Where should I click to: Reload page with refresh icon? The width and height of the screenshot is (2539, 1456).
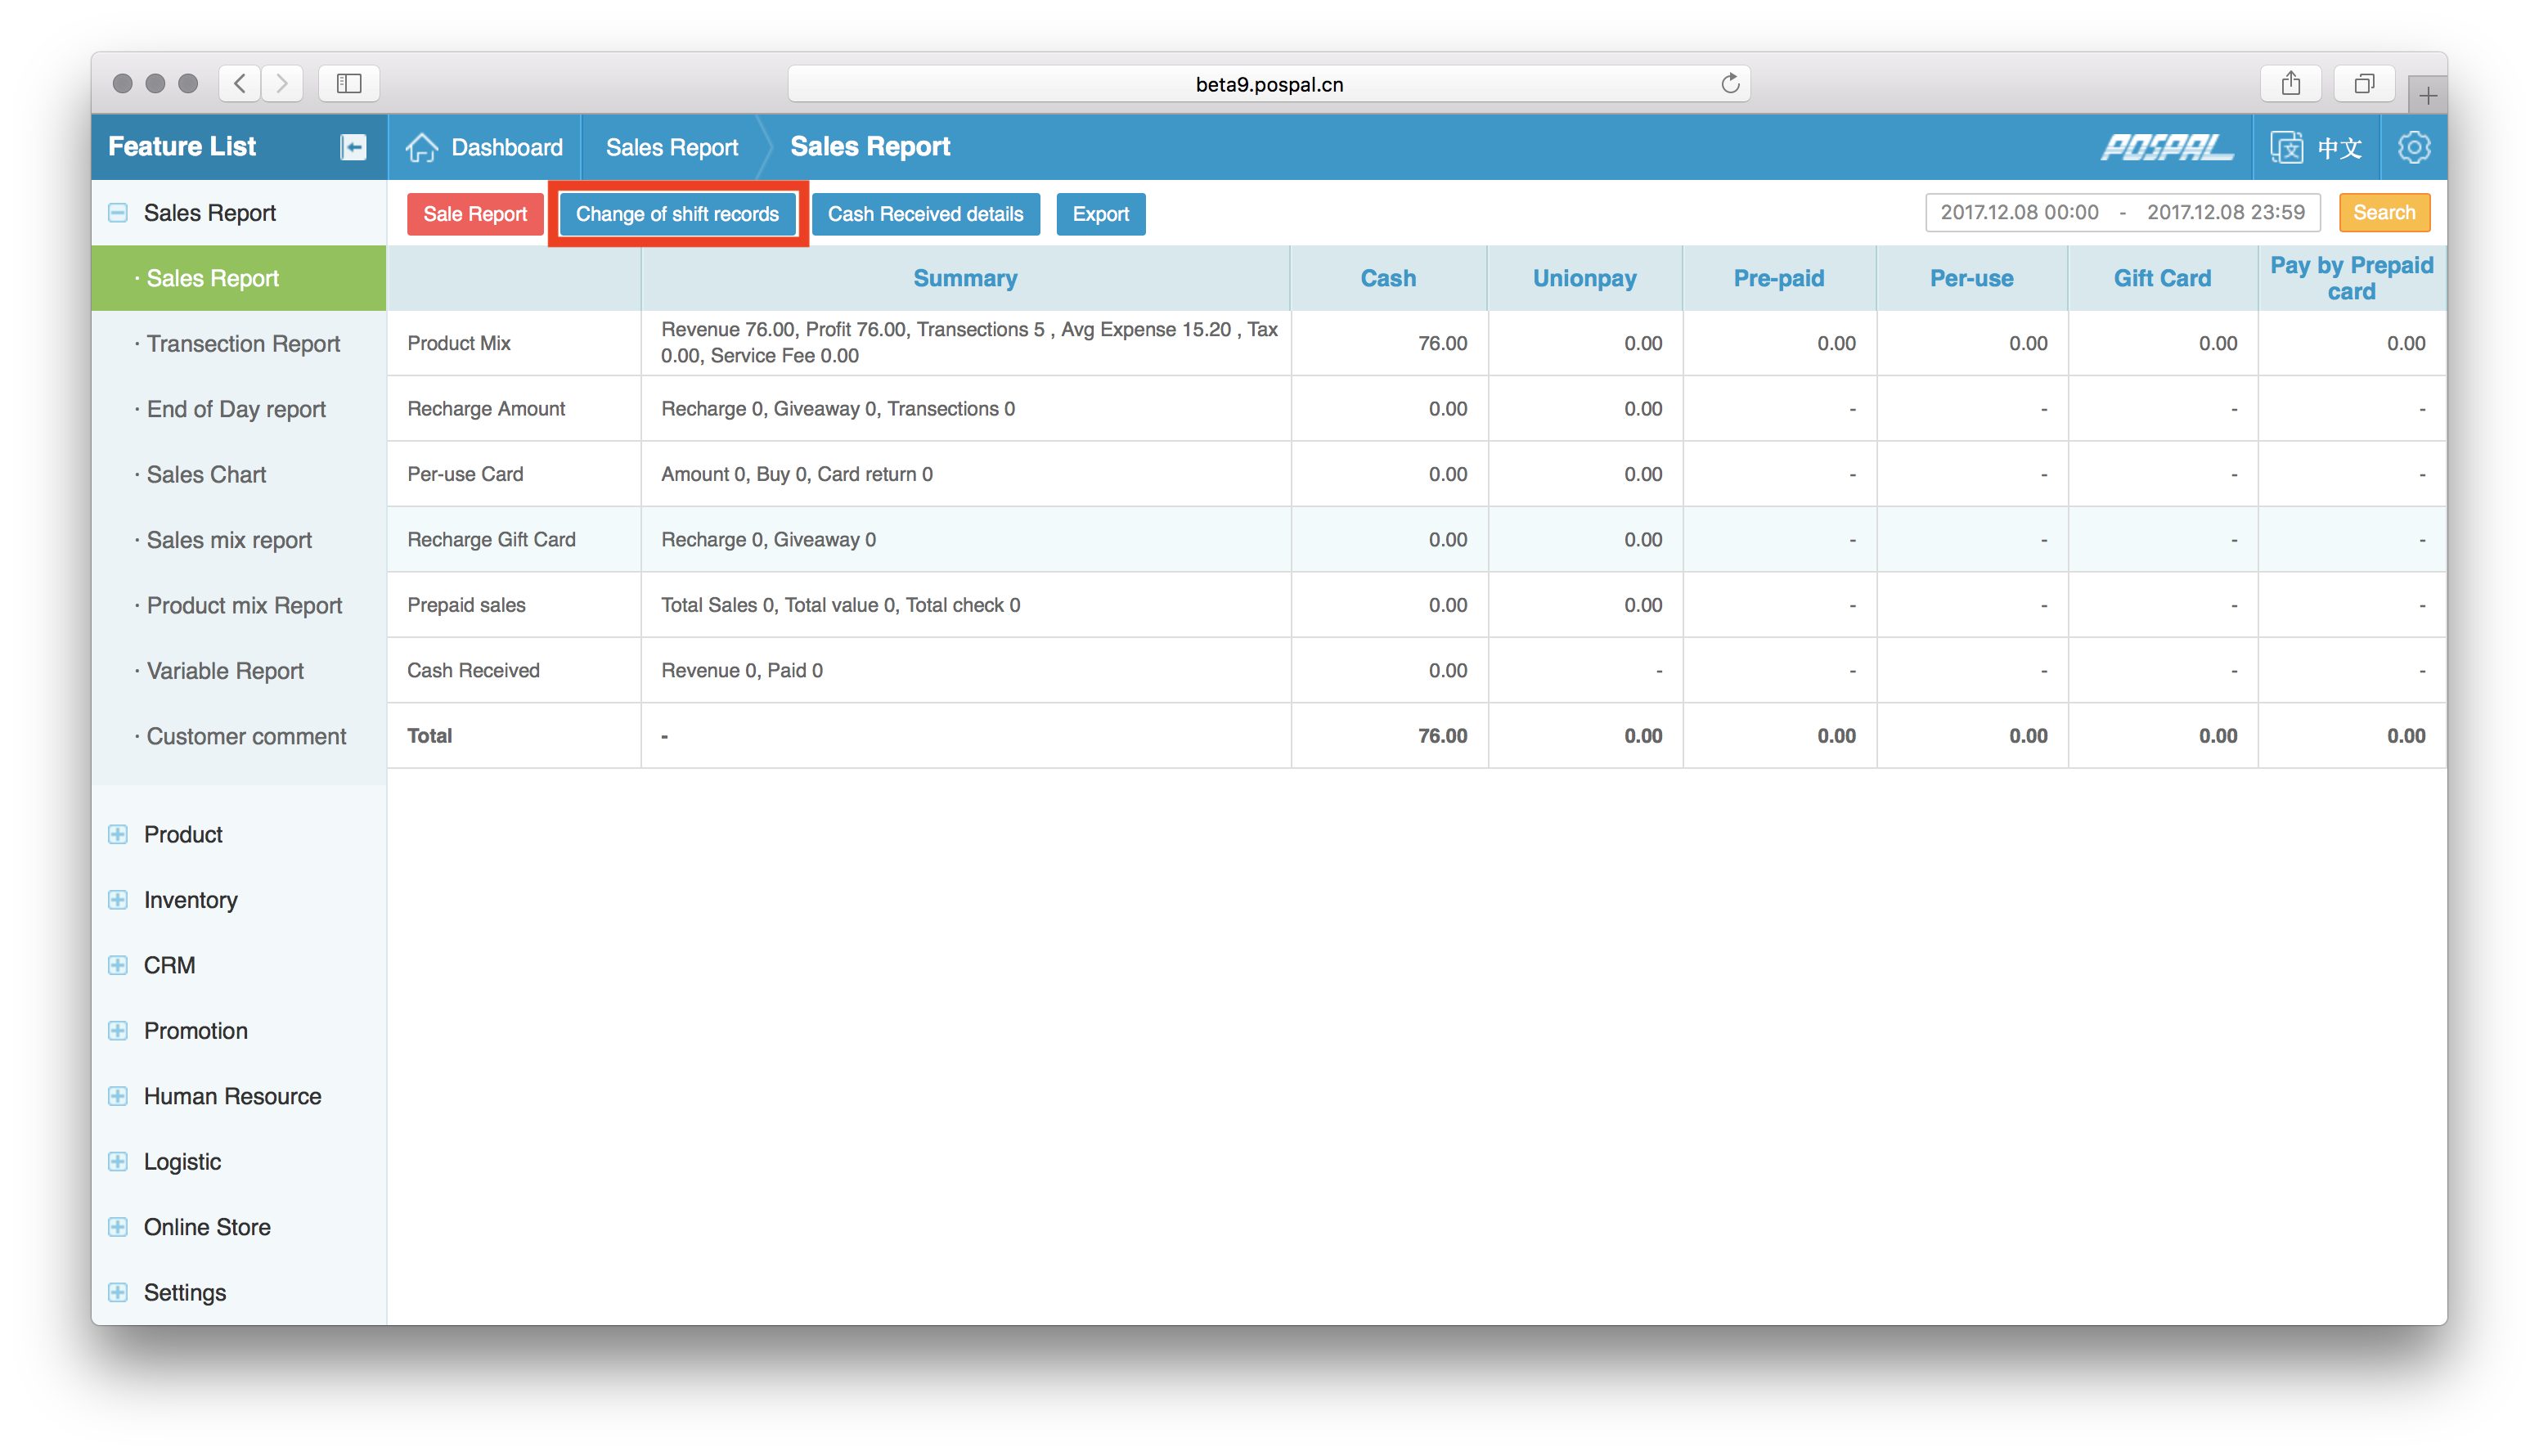point(1730,84)
